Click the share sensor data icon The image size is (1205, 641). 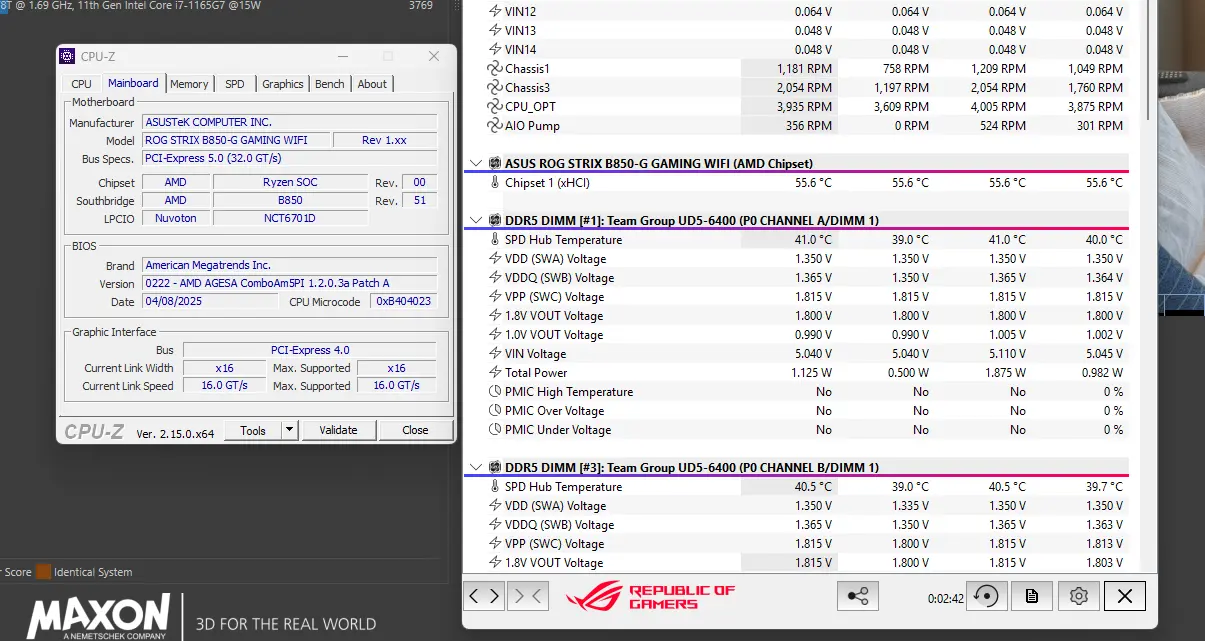click(858, 596)
